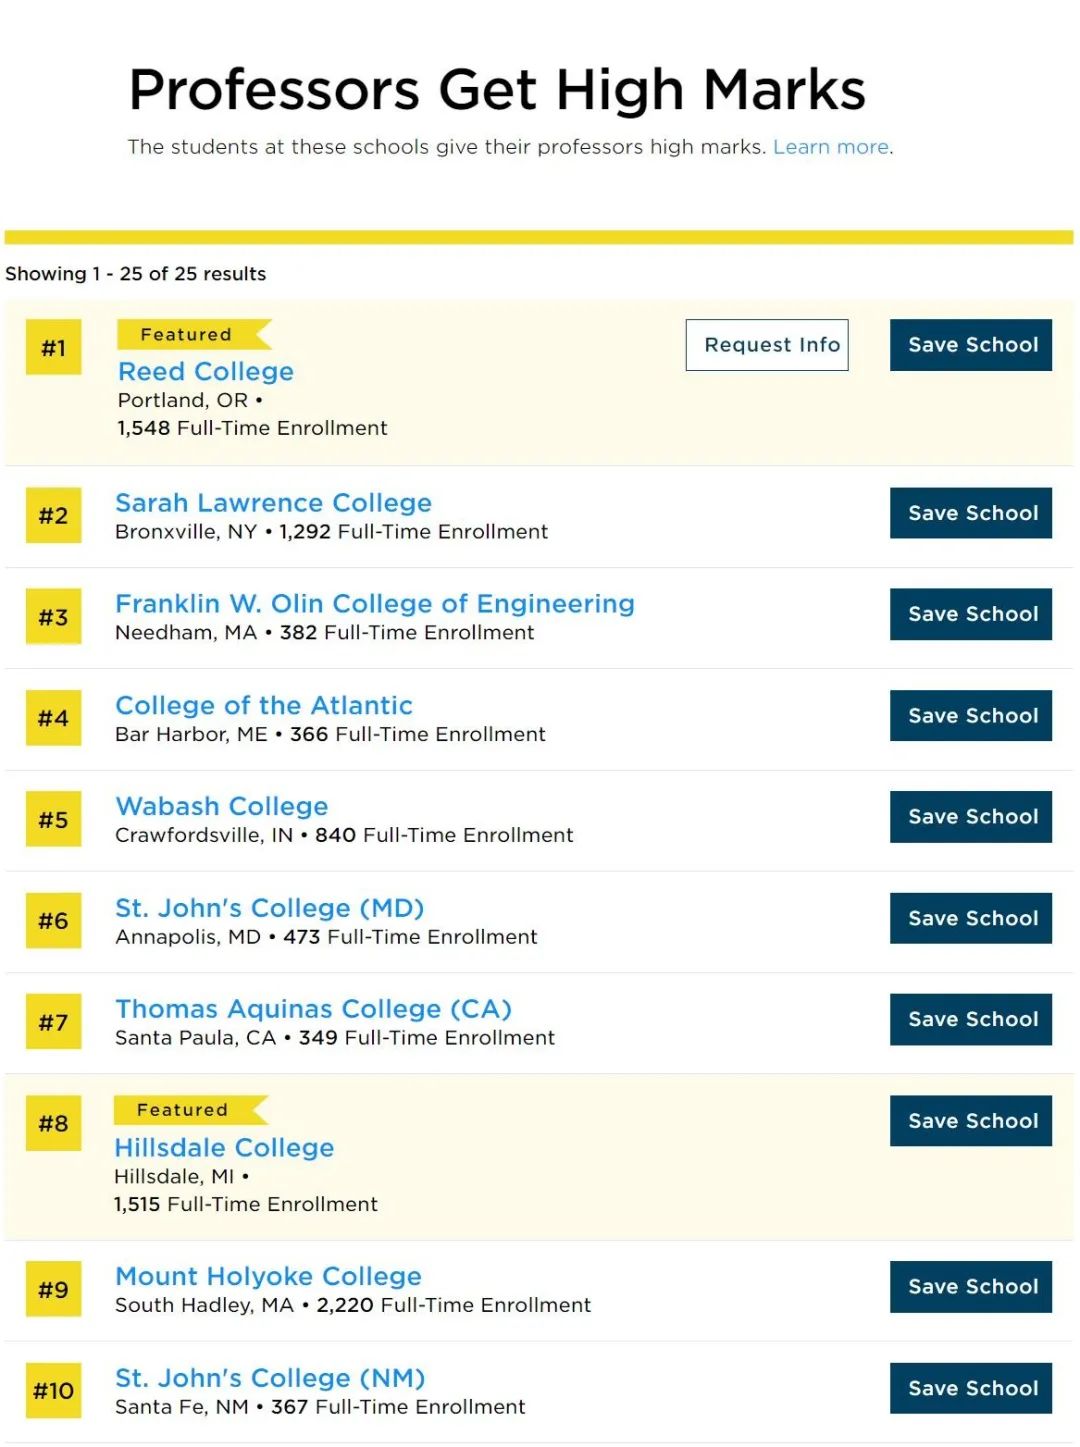1080x1447 pixels.
Task: Click the #5 rank badge
Action: tap(53, 820)
